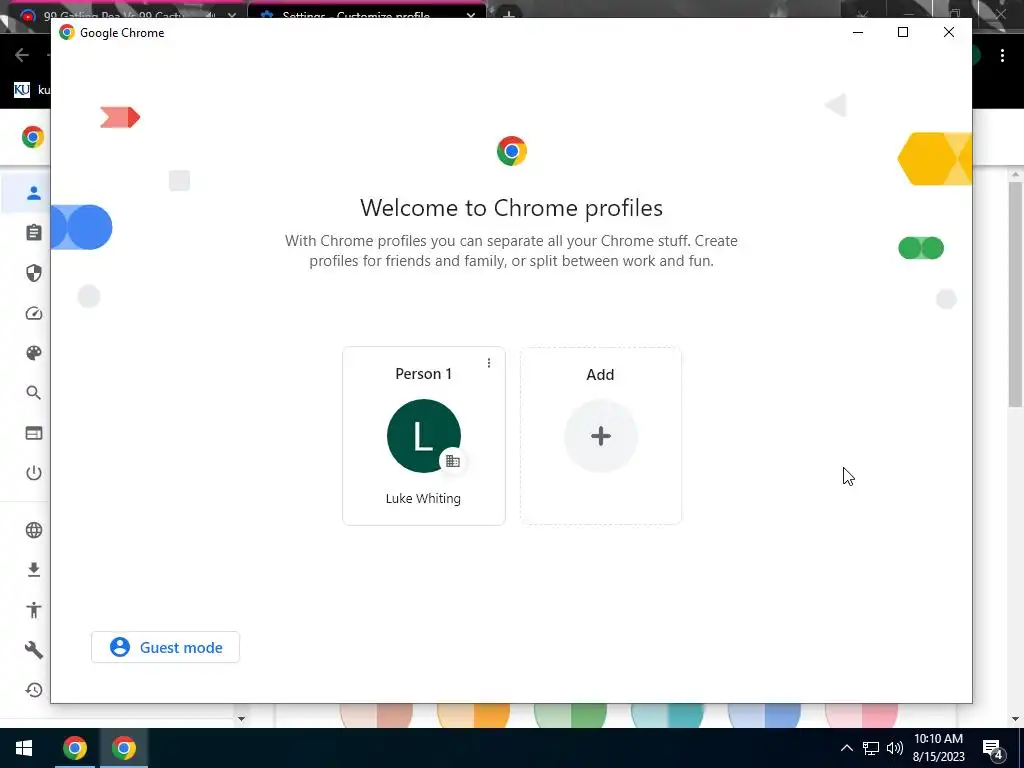Select the green theme color swatch
This screenshot has height=768, width=1024.
click(x=570, y=714)
